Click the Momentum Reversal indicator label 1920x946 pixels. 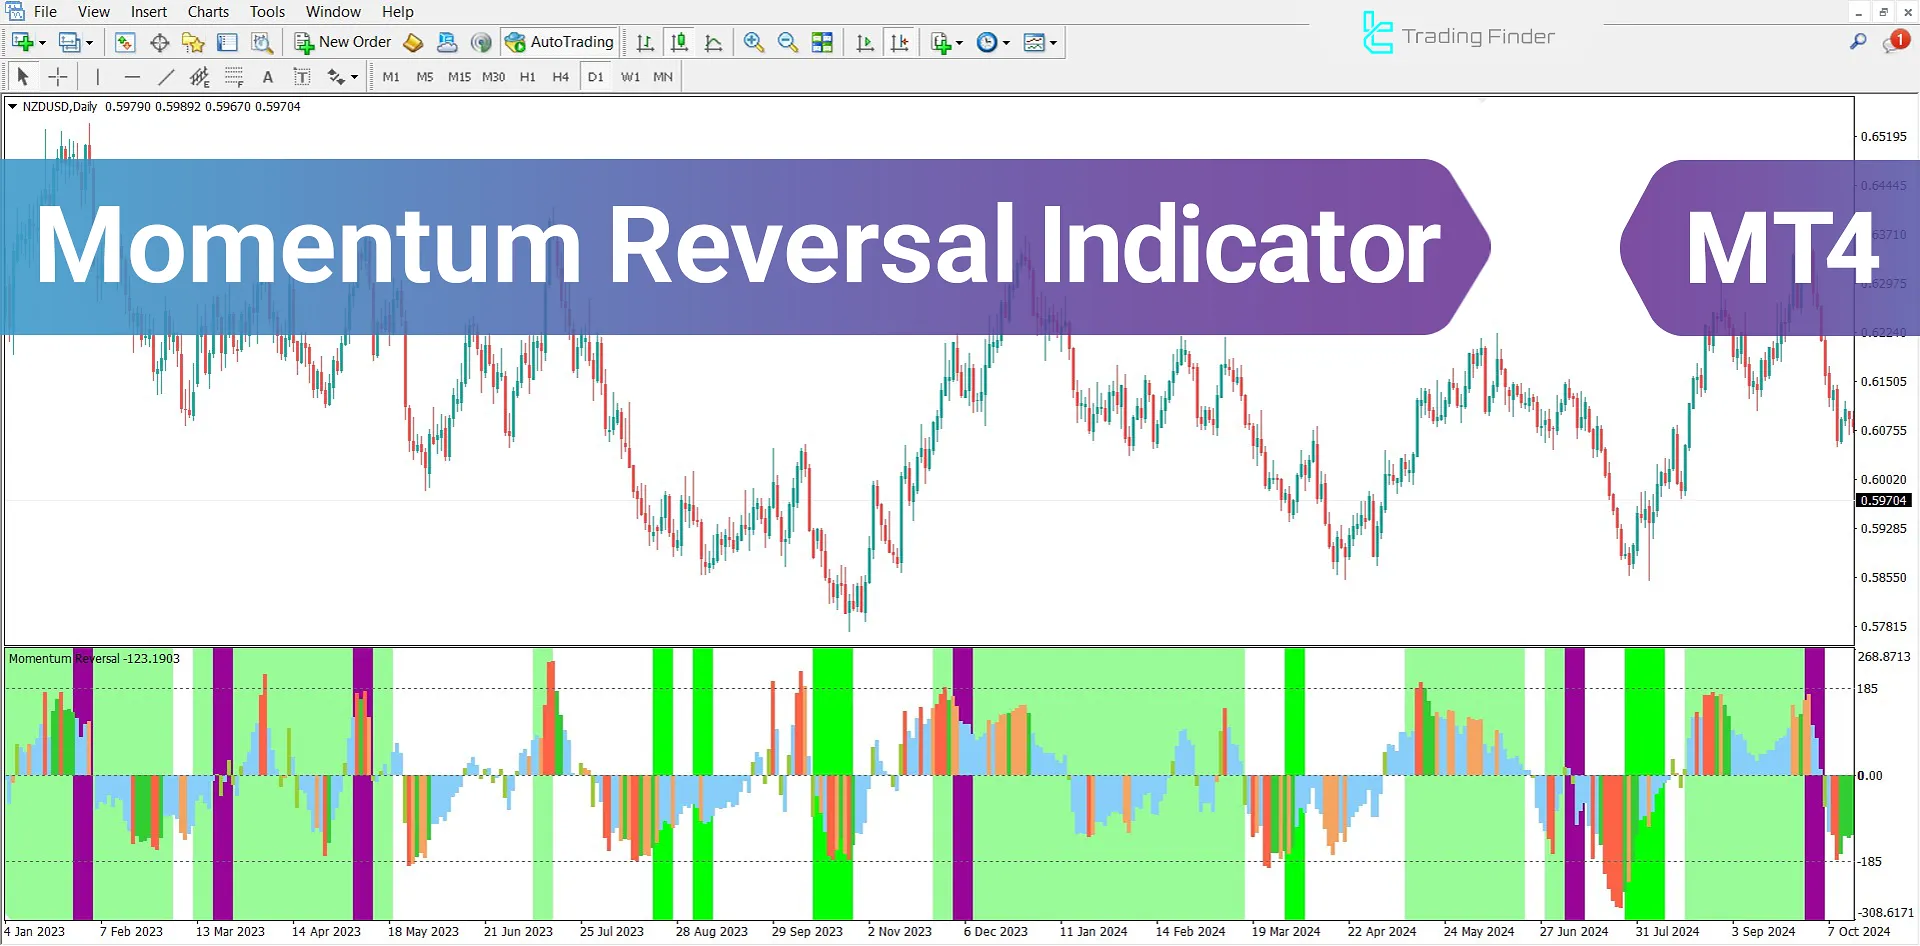click(x=95, y=658)
